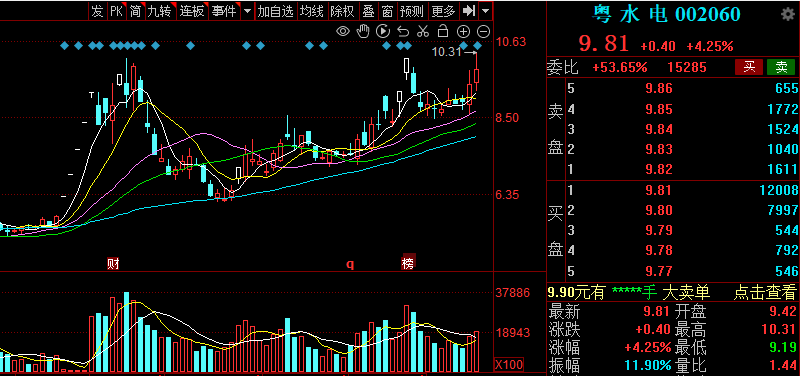Click the 财 marker on chart
Screen dimensions: 800x376
click(x=113, y=264)
